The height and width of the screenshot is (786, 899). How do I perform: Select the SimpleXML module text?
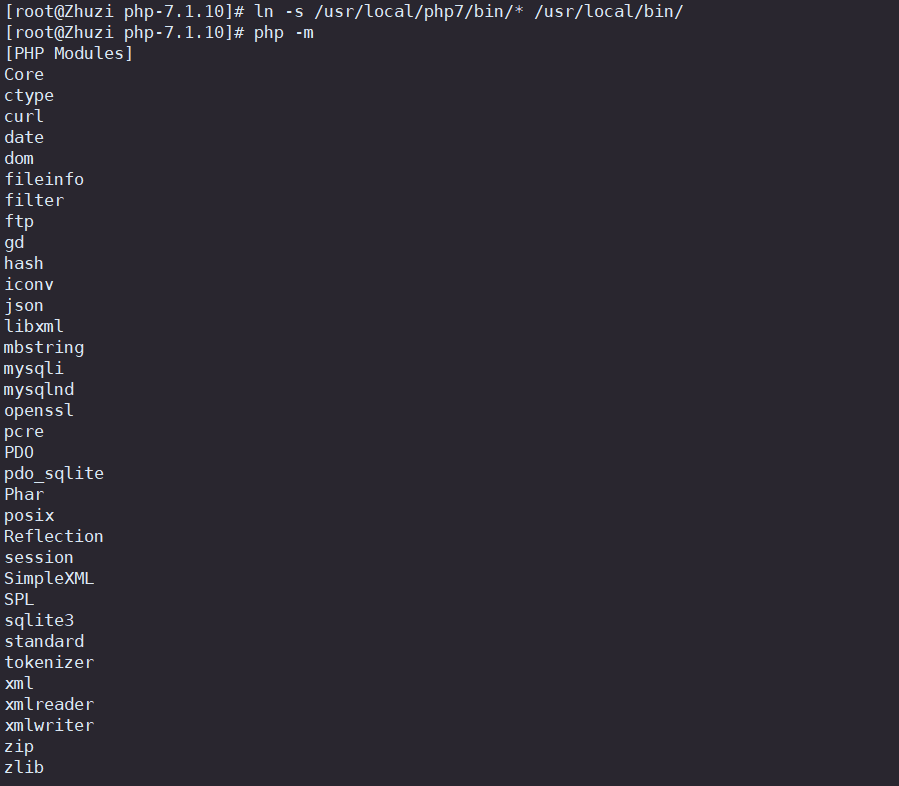[x=49, y=578]
